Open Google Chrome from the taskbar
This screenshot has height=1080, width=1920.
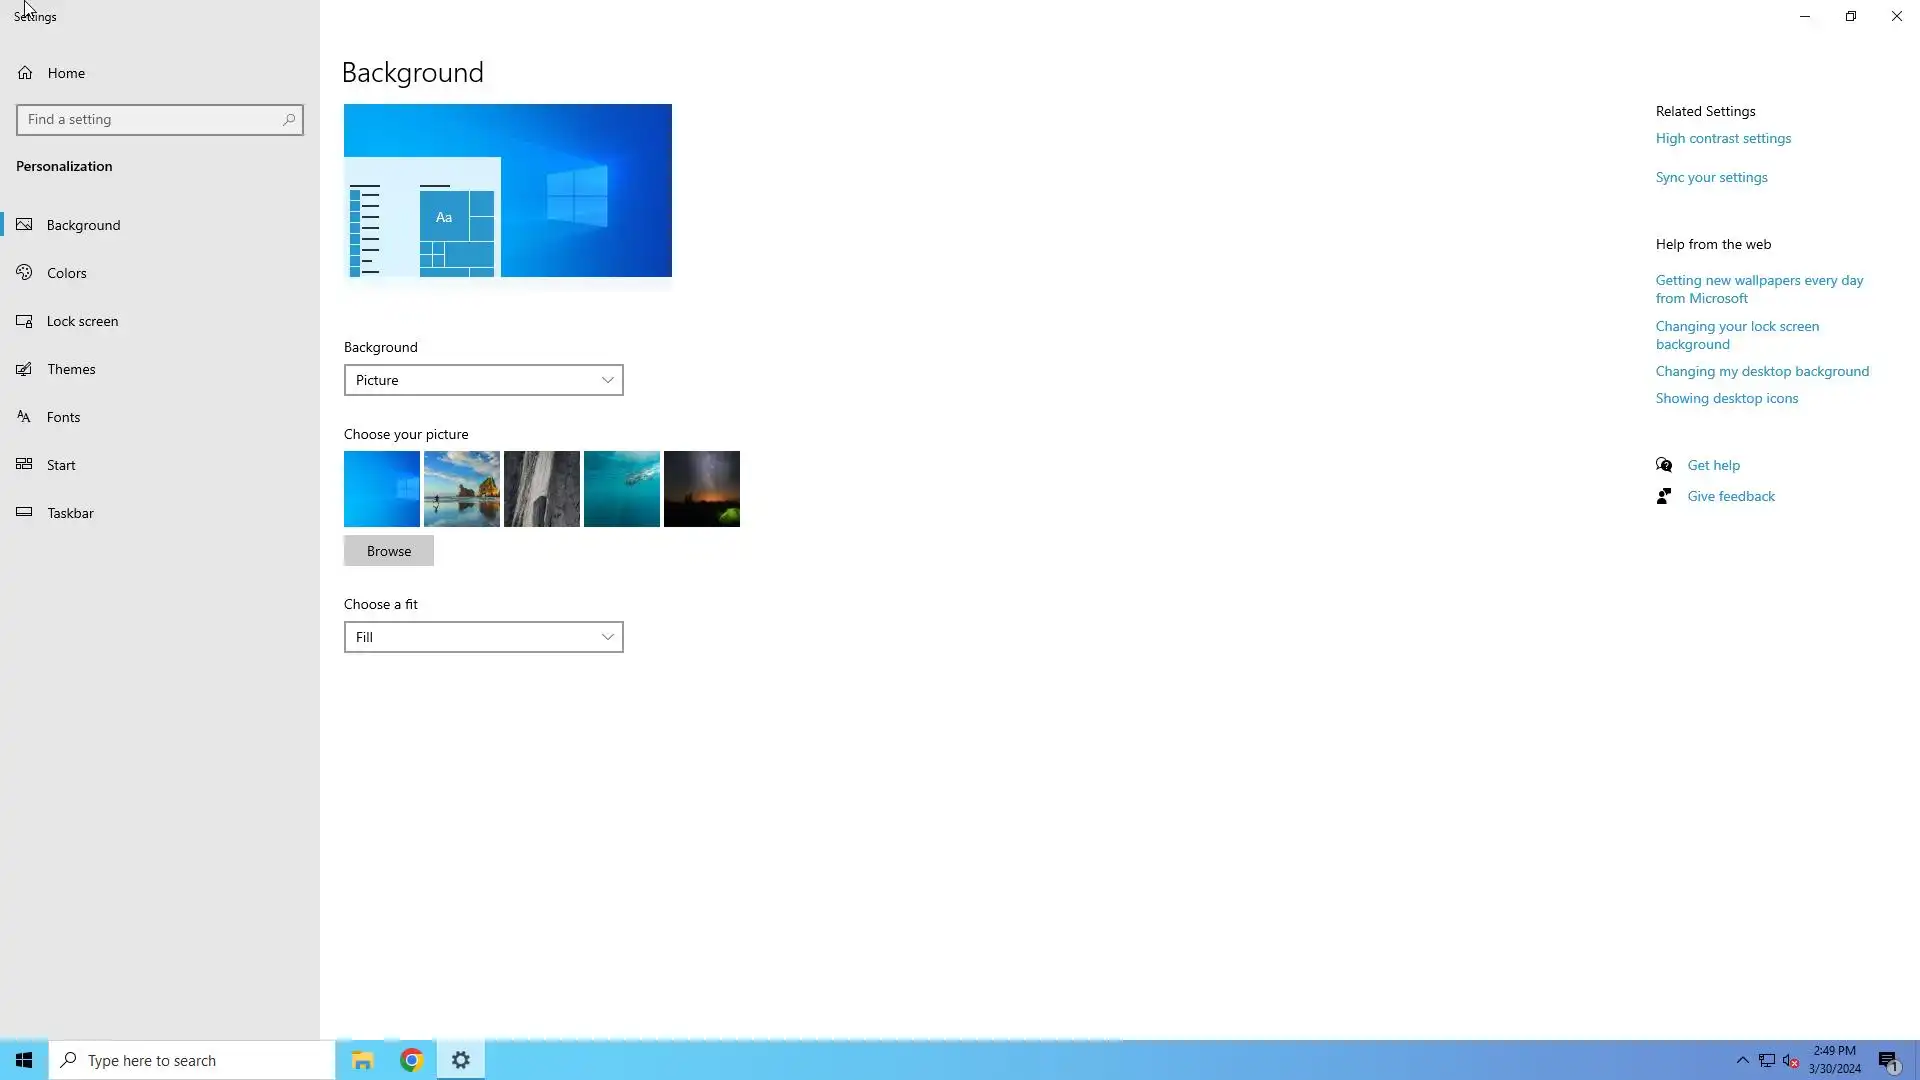pos(411,1060)
